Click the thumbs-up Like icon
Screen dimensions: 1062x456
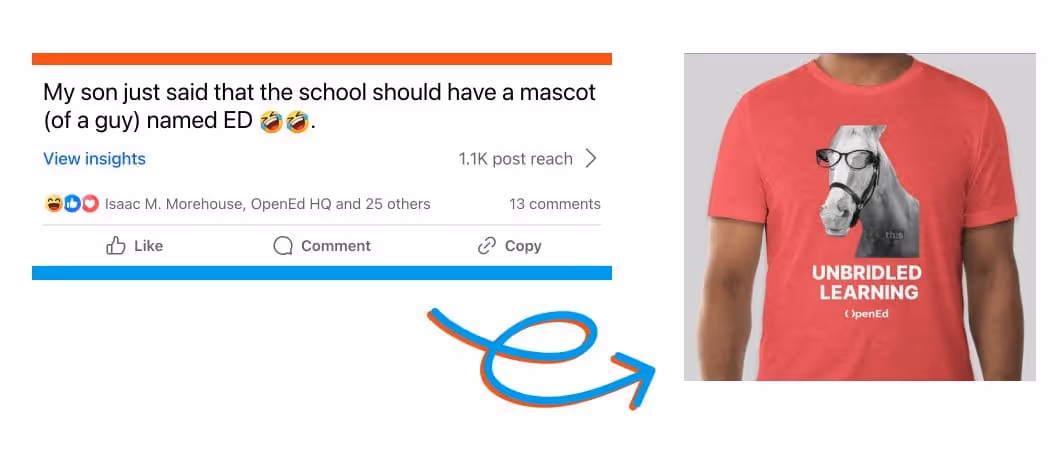click(116, 245)
